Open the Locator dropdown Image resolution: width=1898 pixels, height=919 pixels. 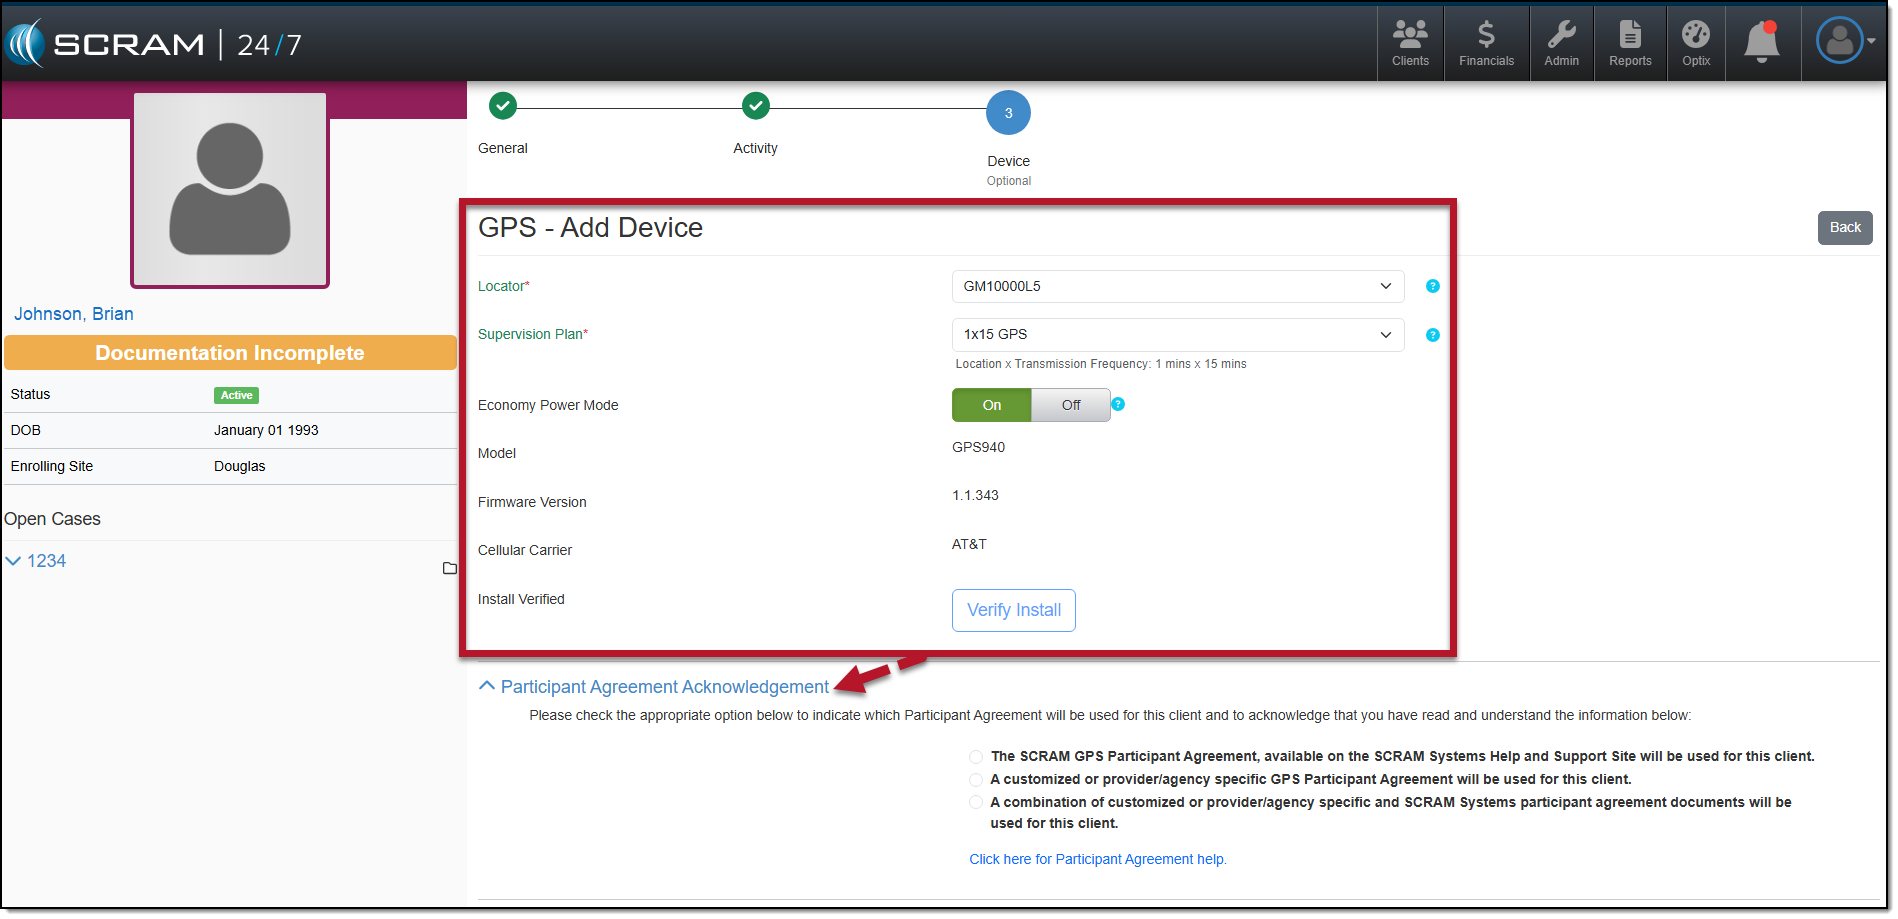[x=1177, y=286]
